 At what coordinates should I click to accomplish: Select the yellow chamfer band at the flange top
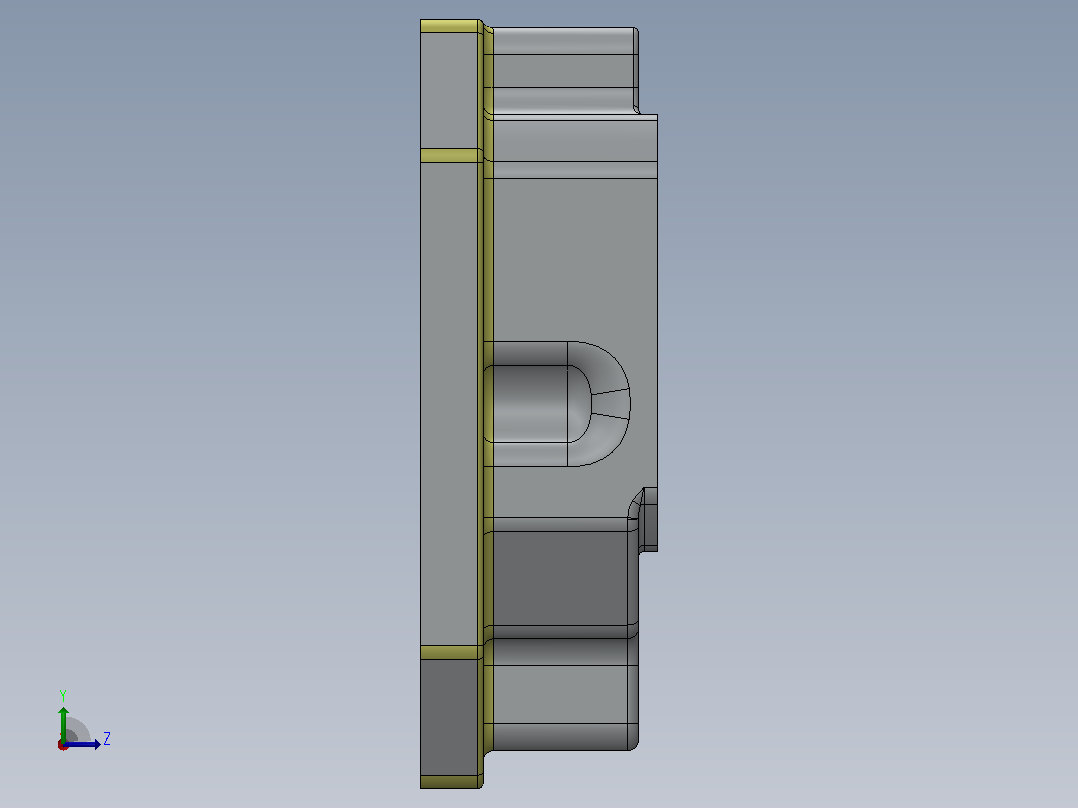click(449, 26)
